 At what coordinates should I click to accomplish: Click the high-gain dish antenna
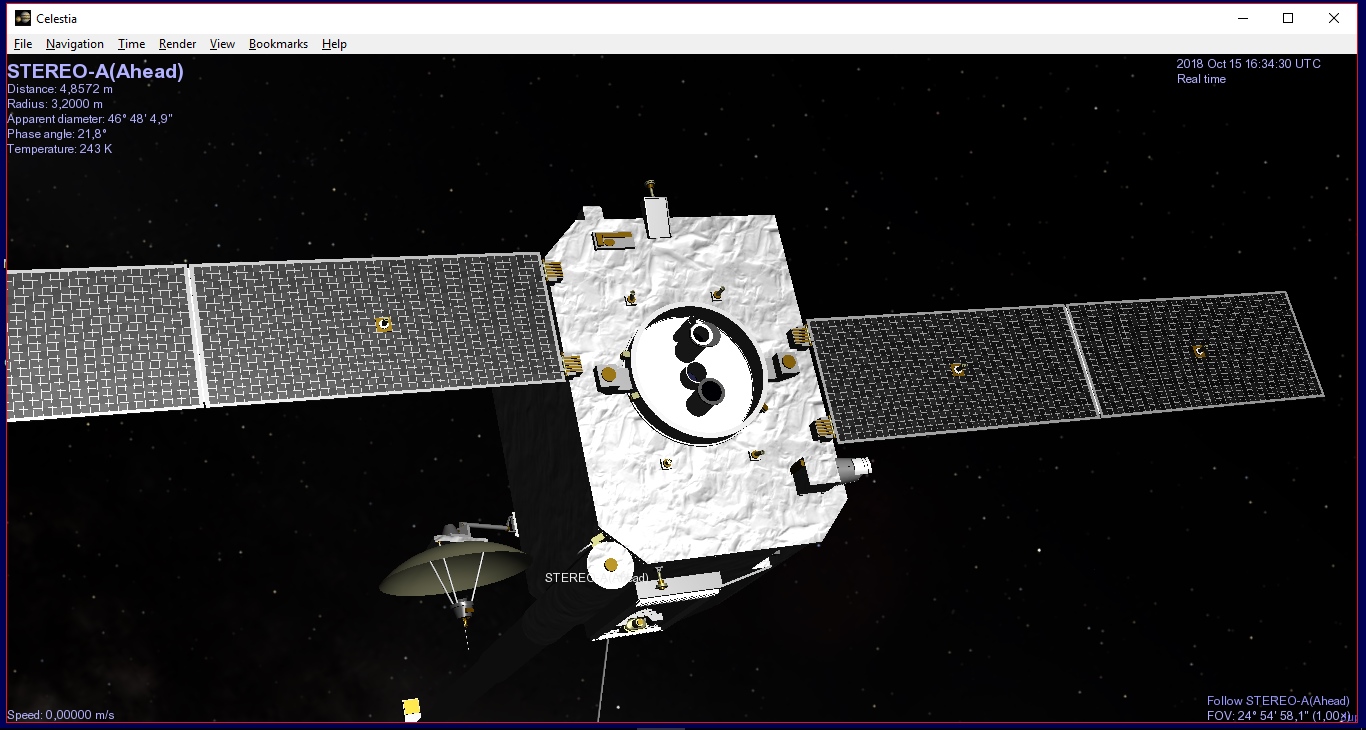coord(452,570)
